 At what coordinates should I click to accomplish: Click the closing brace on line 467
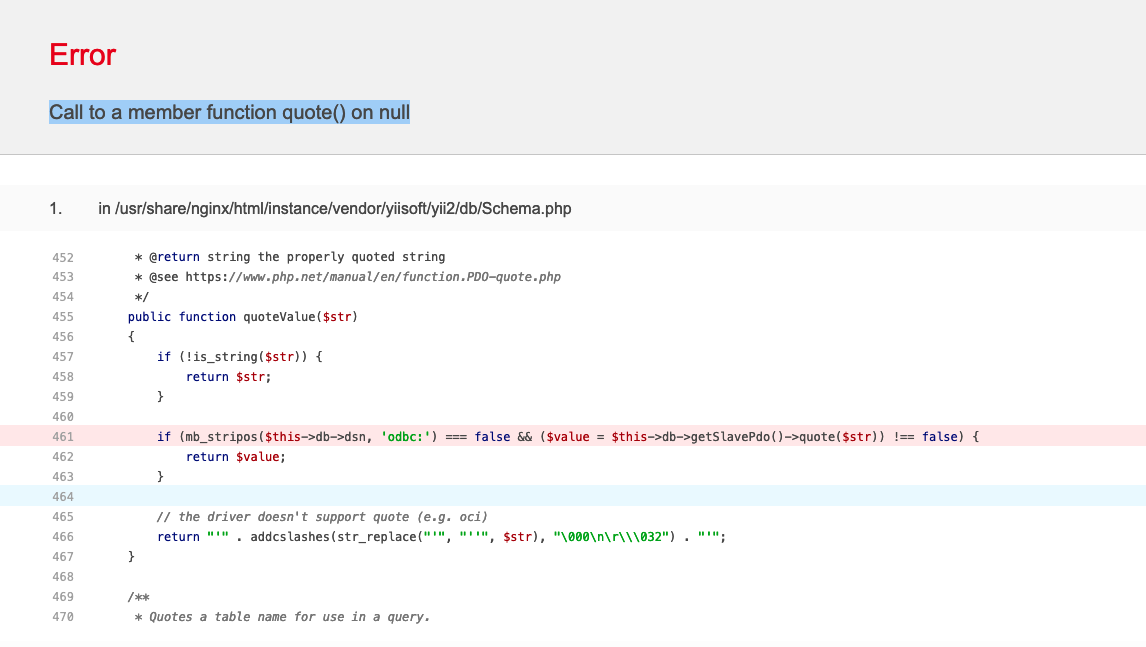click(x=130, y=556)
